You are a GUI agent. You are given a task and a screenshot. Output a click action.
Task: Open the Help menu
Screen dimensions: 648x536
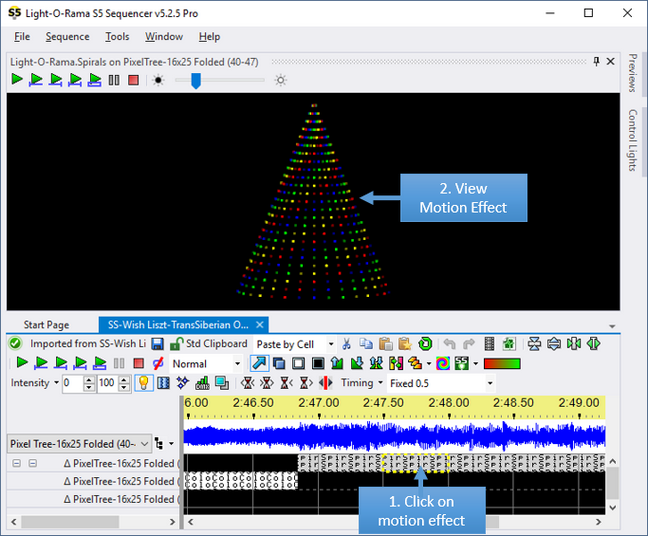[209, 37]
